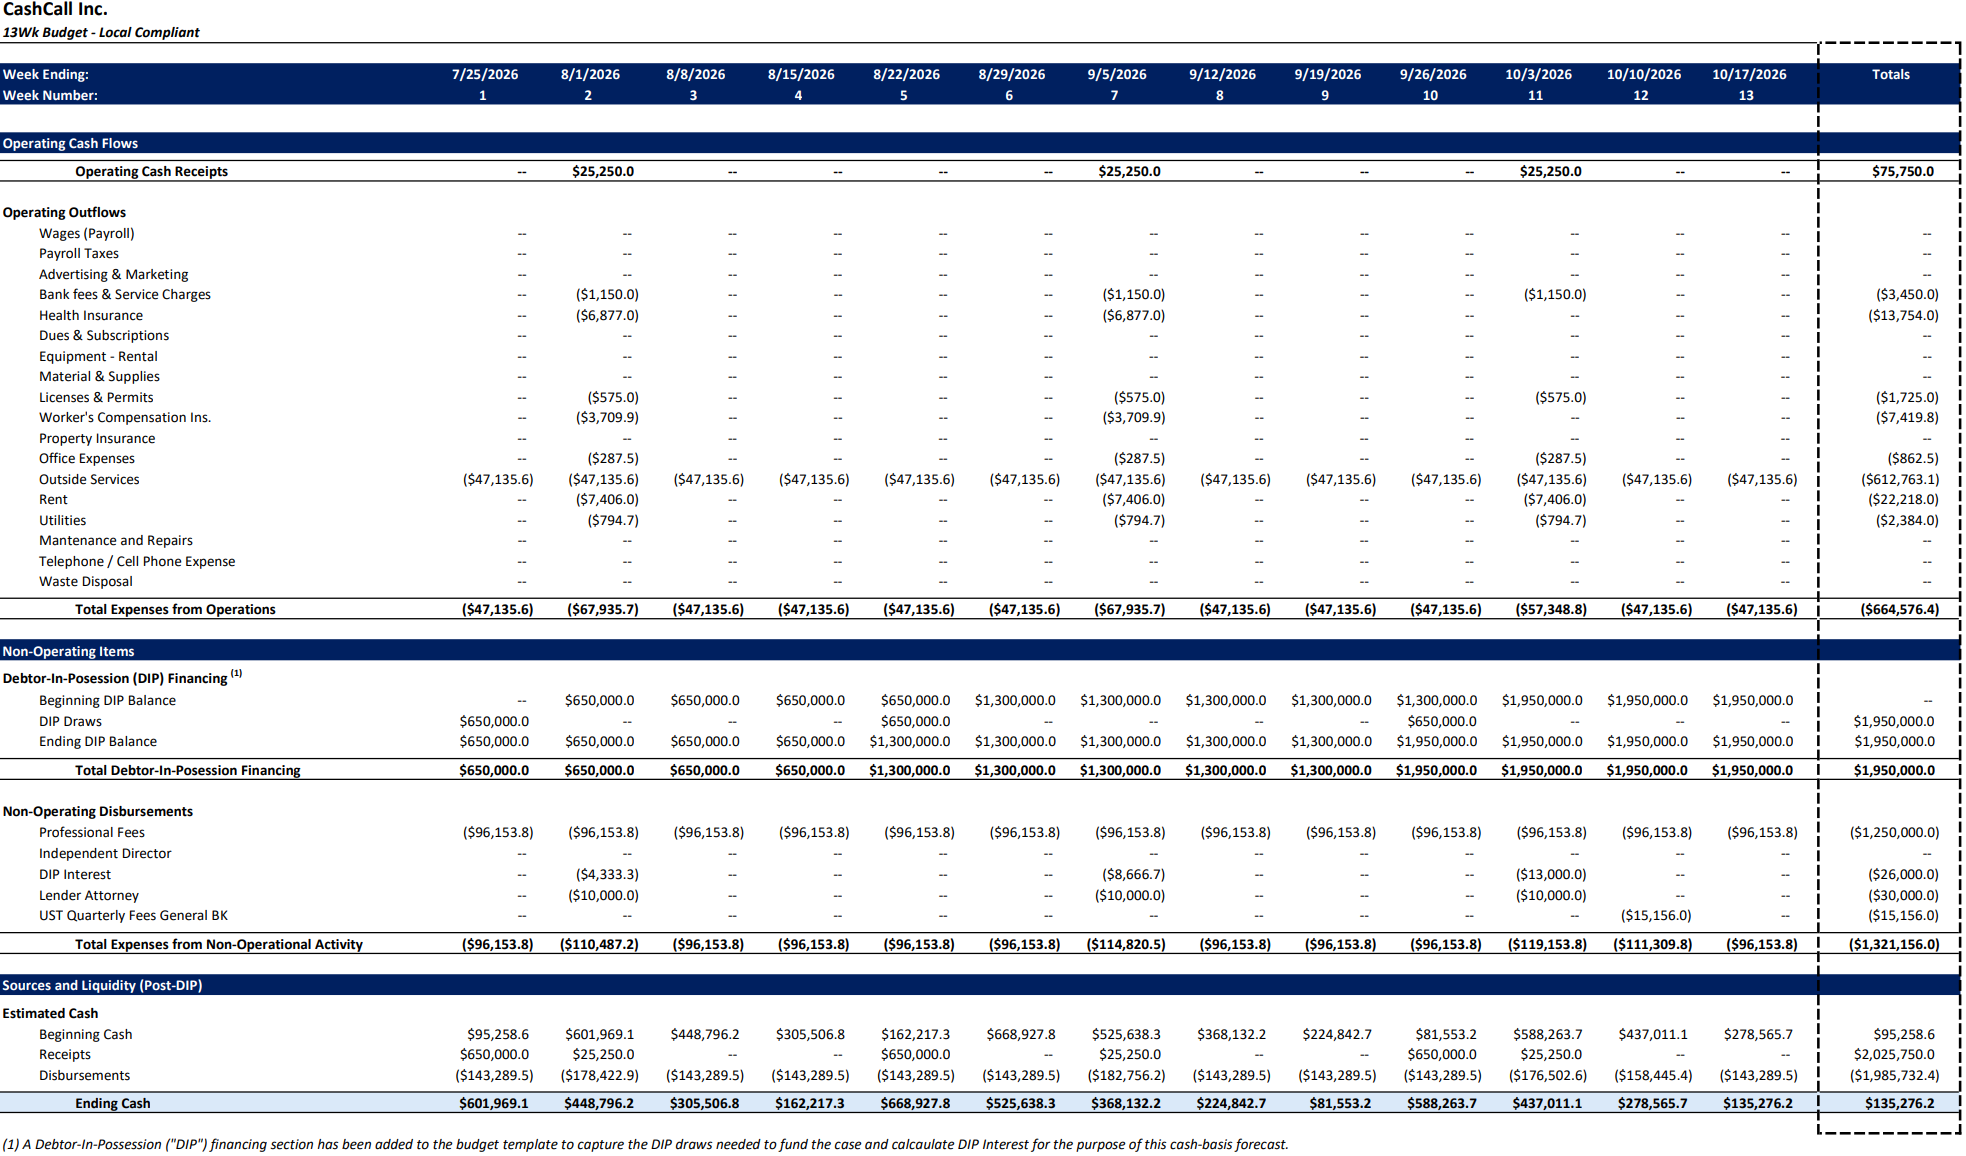
Task: Select the Wages (Payroll) row label
Action: click(86, 233)
